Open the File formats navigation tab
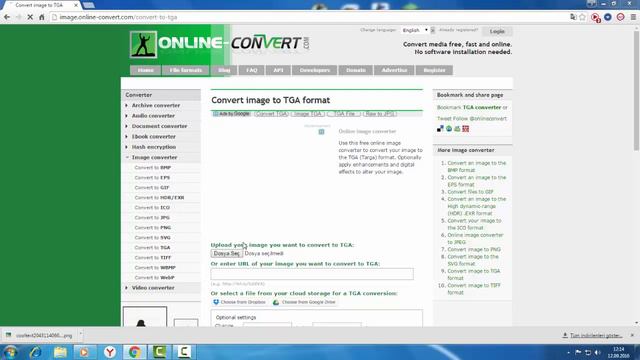This screenshot has width=640, height=360. coord(186,70)
